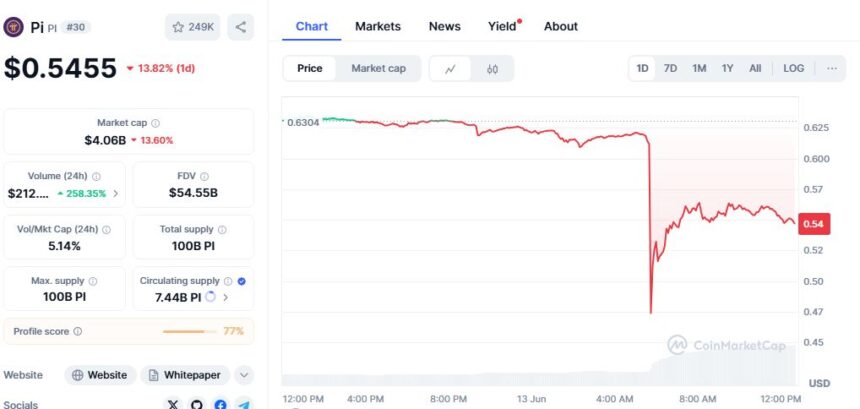Image resolution: width=860 pixels, height=409 pixels.
Task: Expand more website links chevron
Action: click(x=244, y=375)
